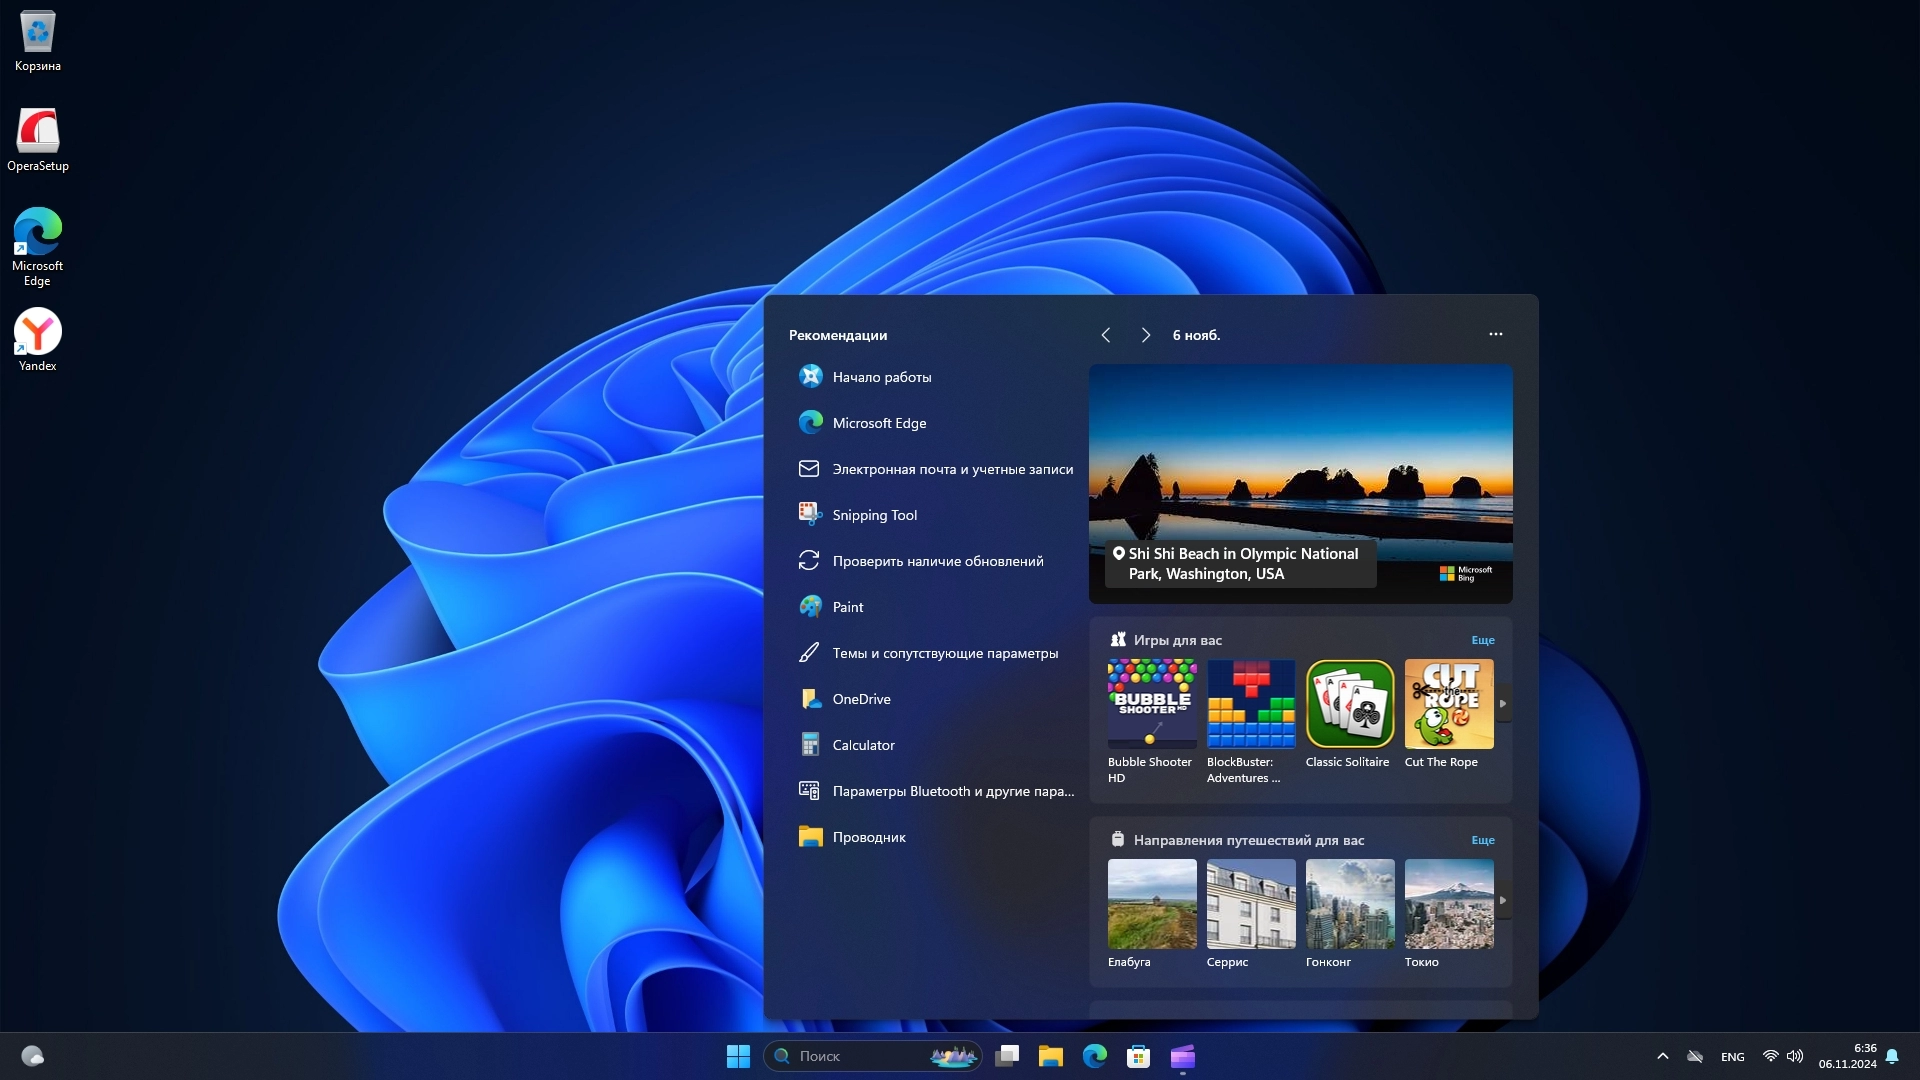Open the Гонконг travel thumbnail
This screenshot has height=1080, width=1920.
tap(1349, 904)
